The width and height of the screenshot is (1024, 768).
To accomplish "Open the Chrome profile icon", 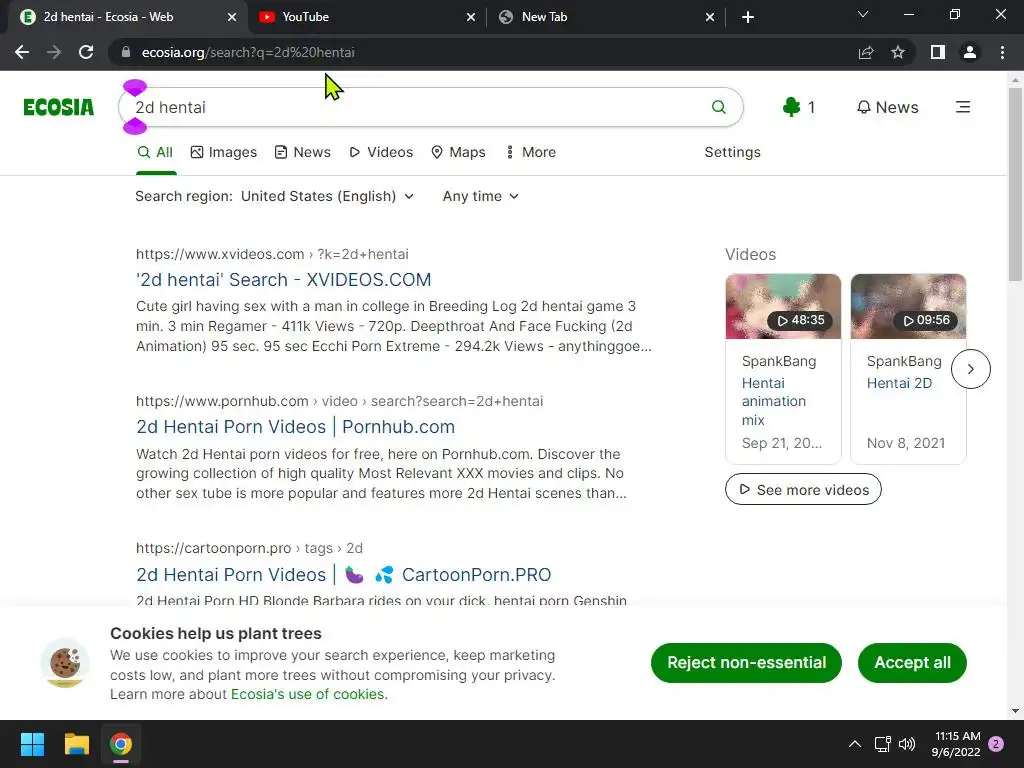I will coord(970,52).
